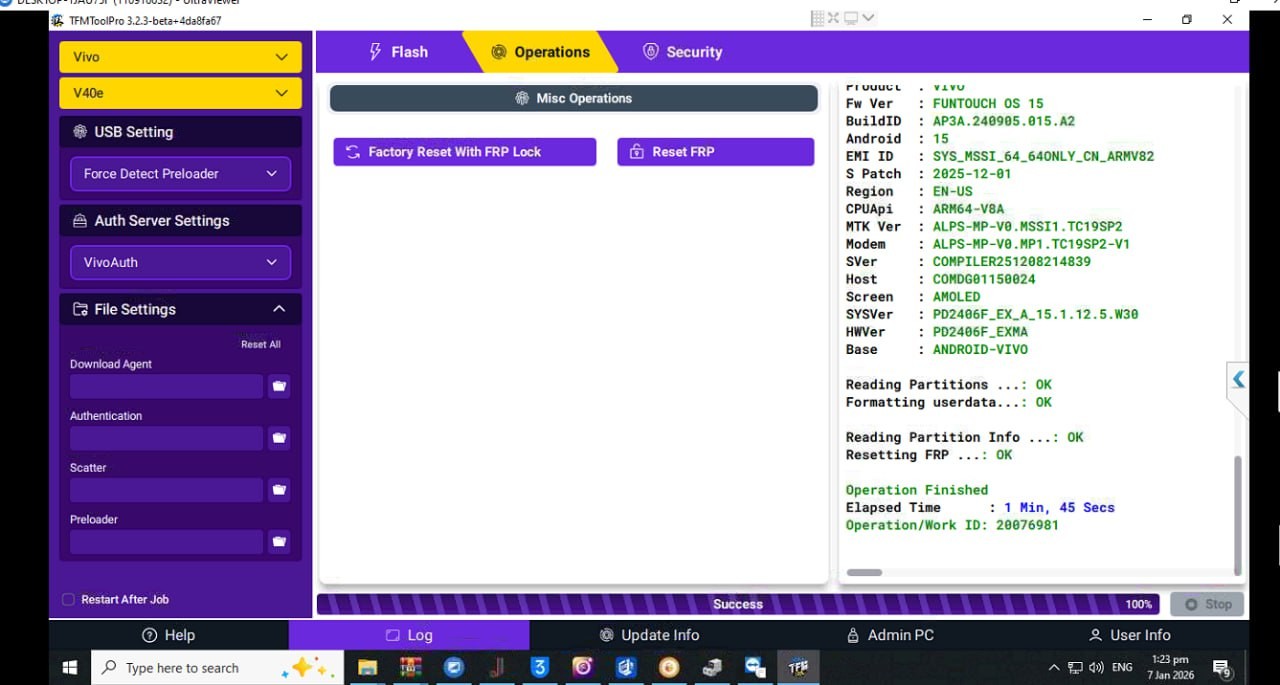This screenshot has height=685, width=1280.
Task: Click the Reset All link
Action: click(x=261, y=344)
